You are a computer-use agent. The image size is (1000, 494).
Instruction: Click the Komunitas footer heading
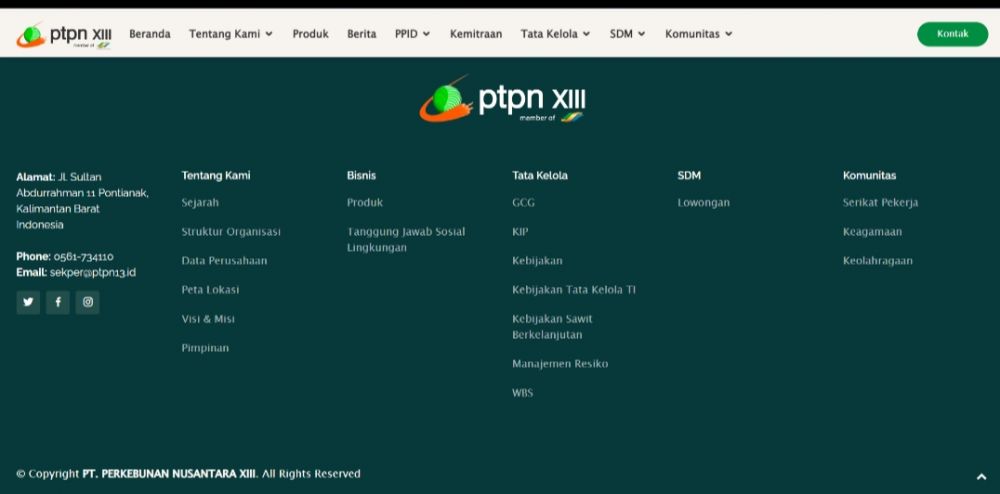(869, 175)
